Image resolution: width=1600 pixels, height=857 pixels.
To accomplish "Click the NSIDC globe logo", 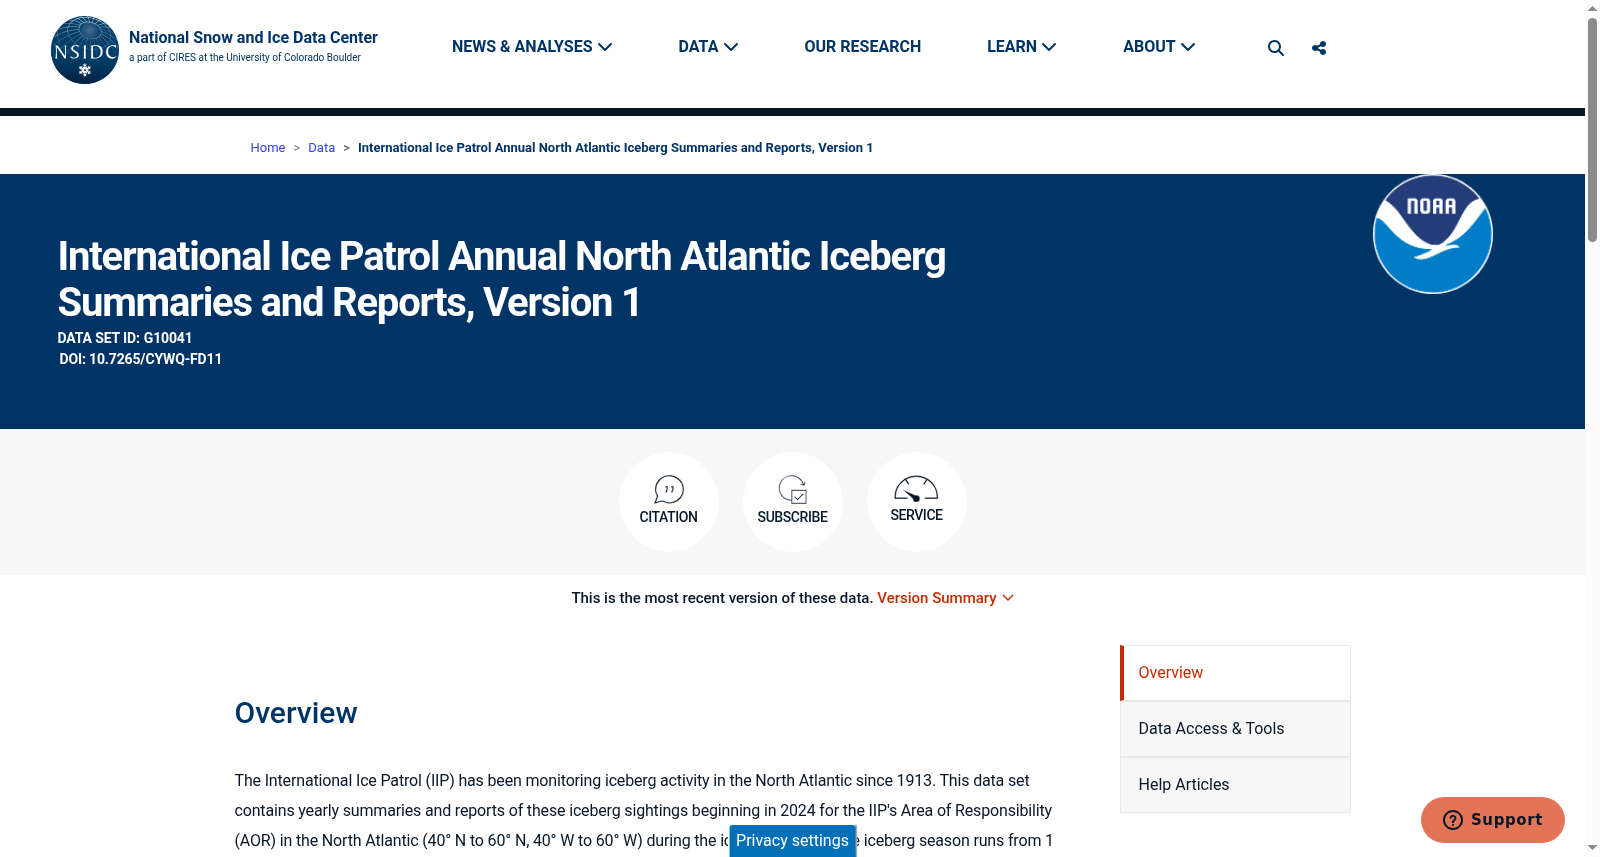I will (85, 50).
